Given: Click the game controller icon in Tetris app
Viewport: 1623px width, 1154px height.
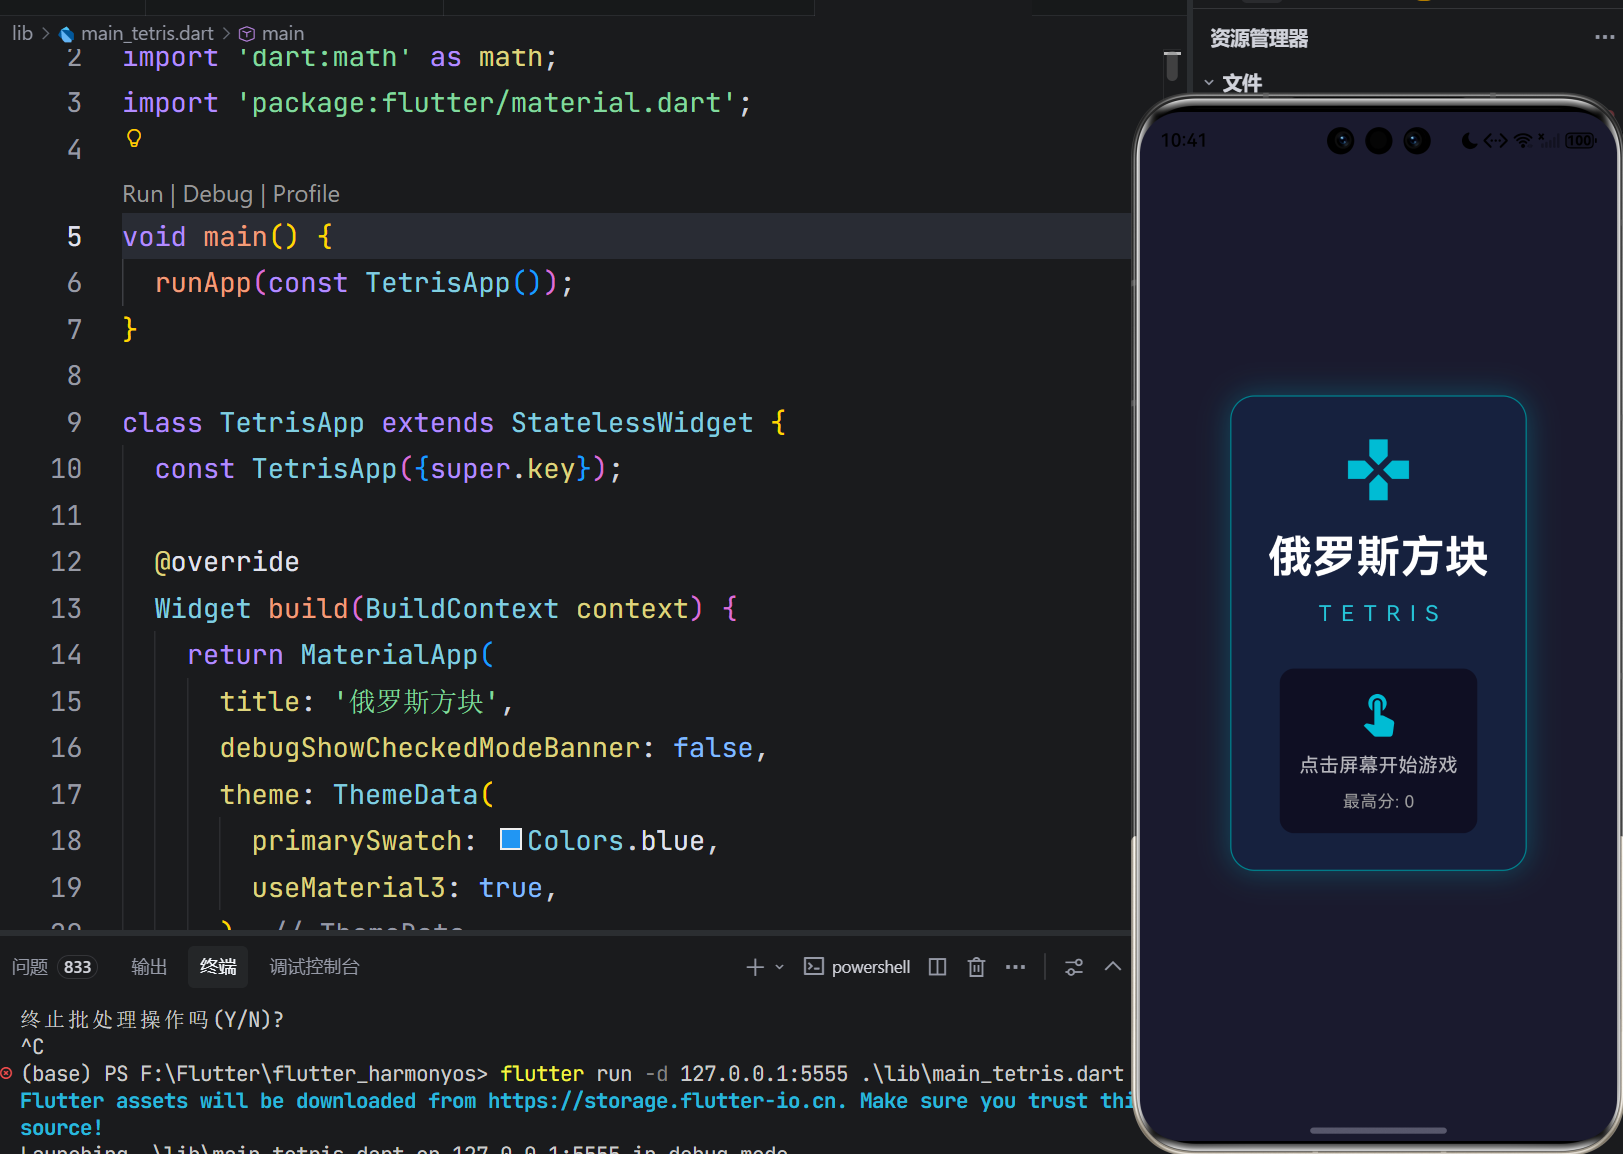Looking at the screenshot, I should point(1378,469).
